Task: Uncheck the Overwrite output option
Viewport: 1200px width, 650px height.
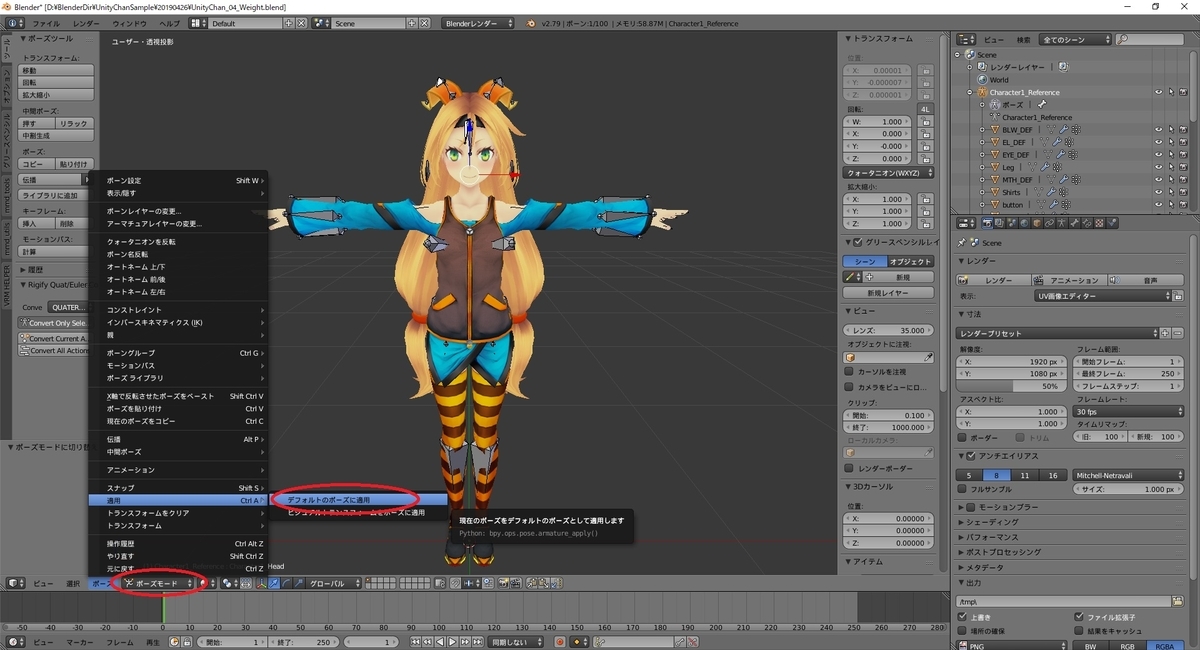Action: point(962,617)
